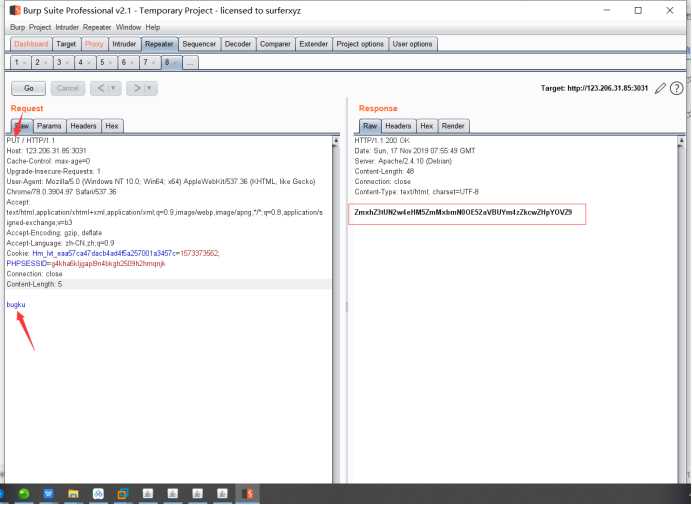Click the Target URL label text
Image resolution: width=692 pixels, height=505 pixels.
tap(594, 88)
